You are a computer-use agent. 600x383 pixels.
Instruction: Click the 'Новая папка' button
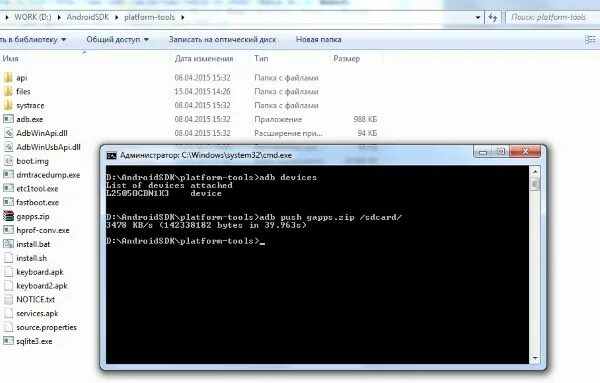click(x=318, y=39)
